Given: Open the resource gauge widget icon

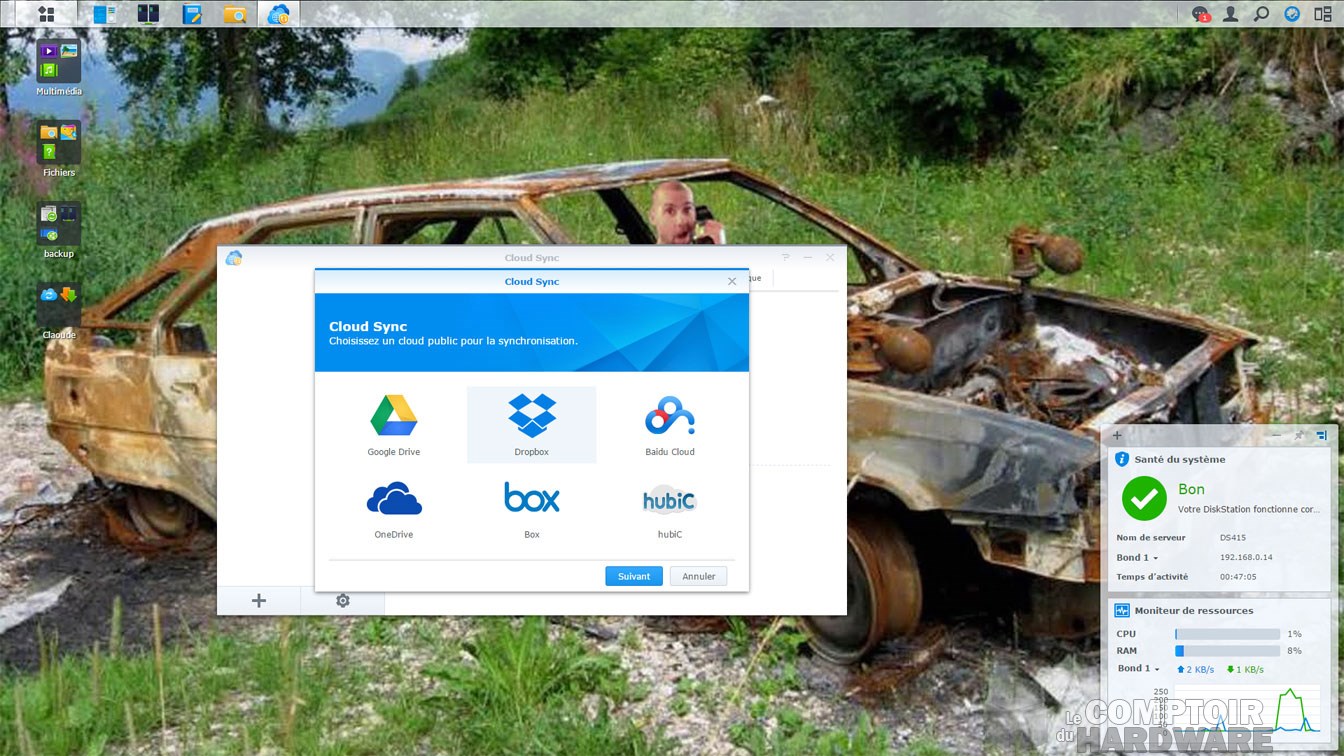Looking at the screenshot, I should (x=1292, y=14).
